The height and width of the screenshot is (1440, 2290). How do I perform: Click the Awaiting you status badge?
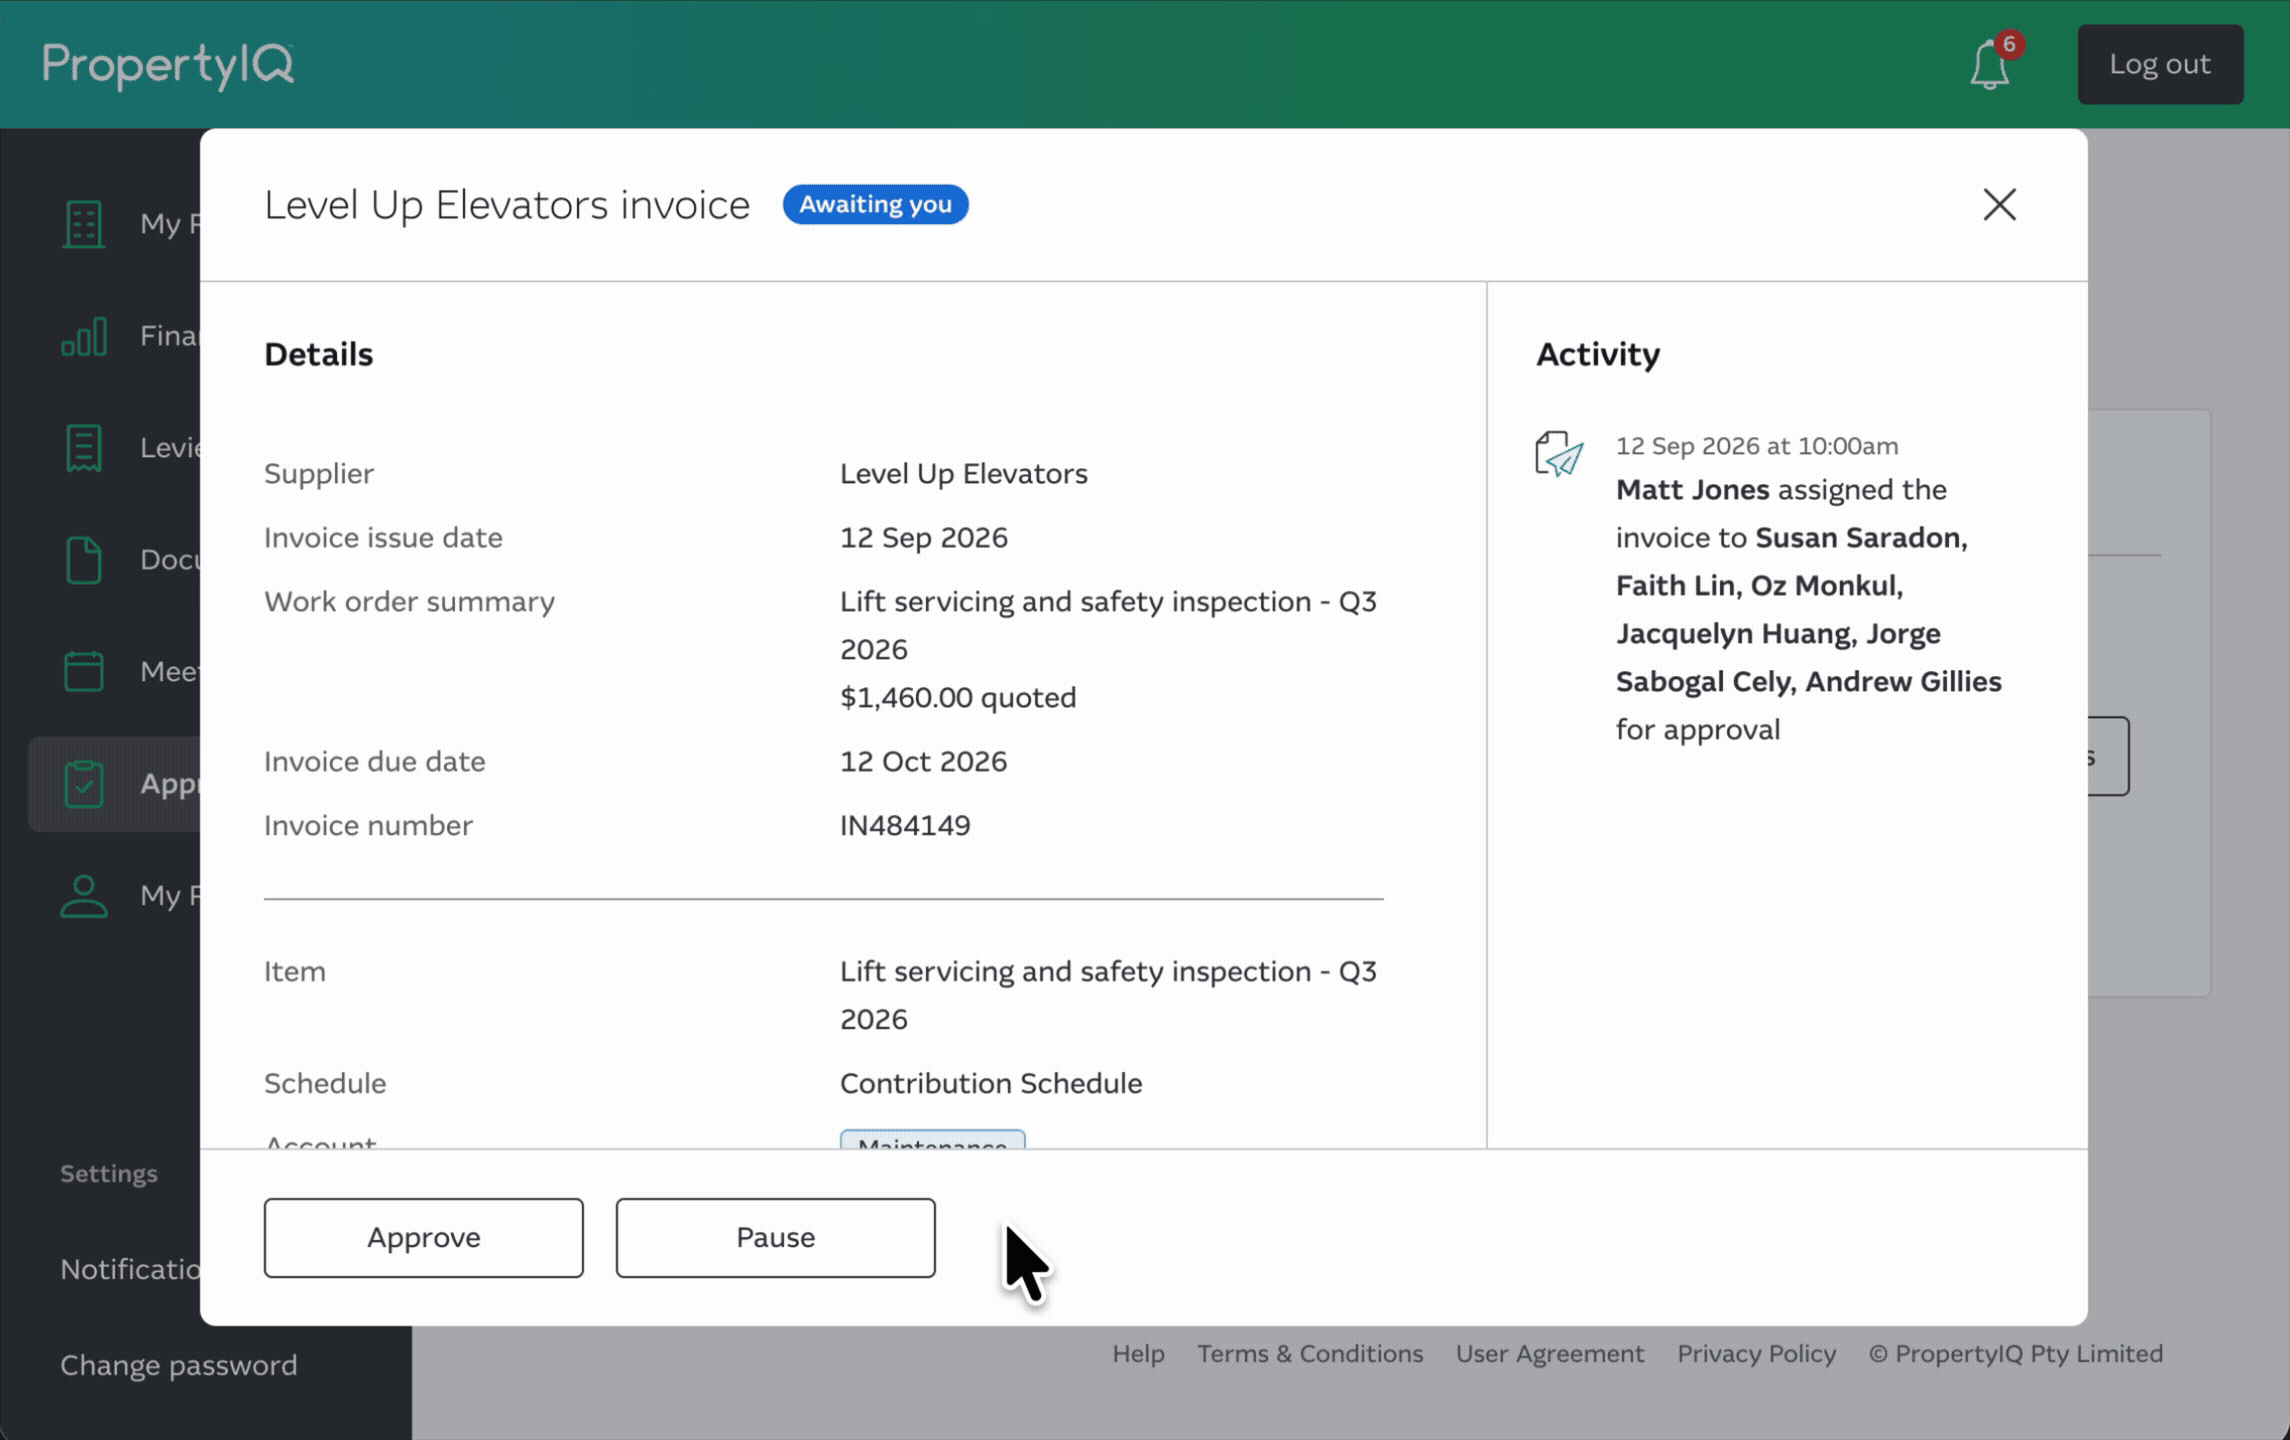[875, 204]
